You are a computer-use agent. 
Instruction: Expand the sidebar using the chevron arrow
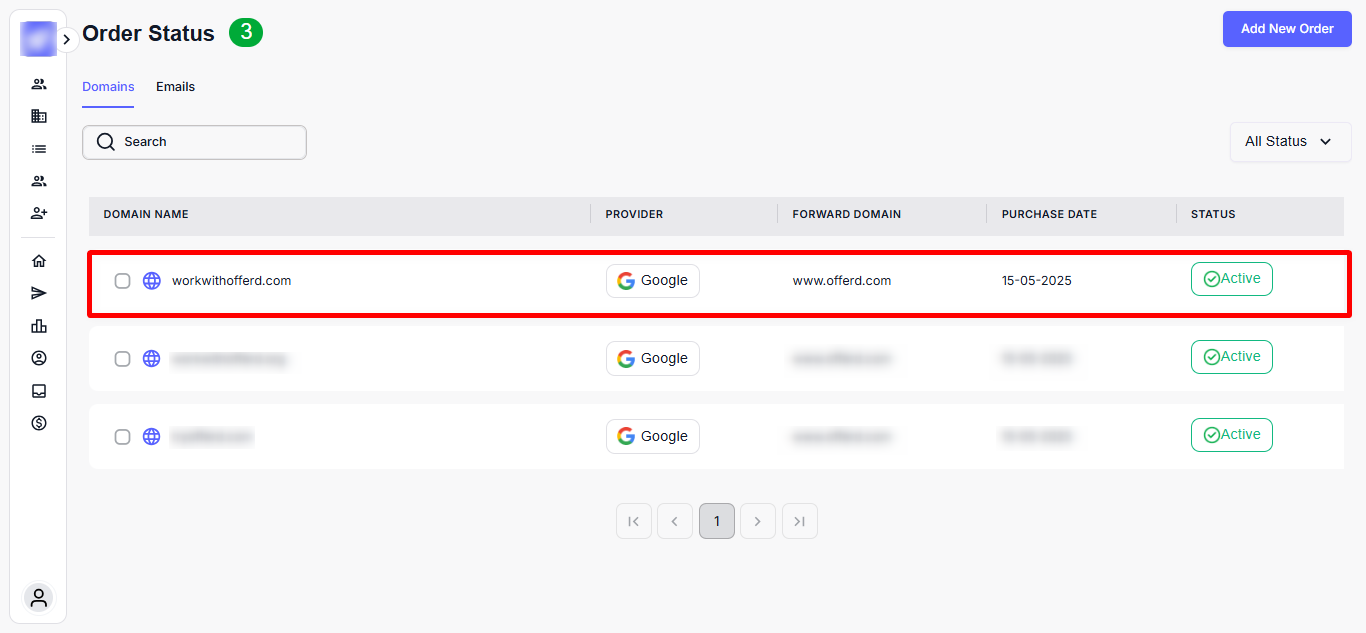tap(66, 40)
